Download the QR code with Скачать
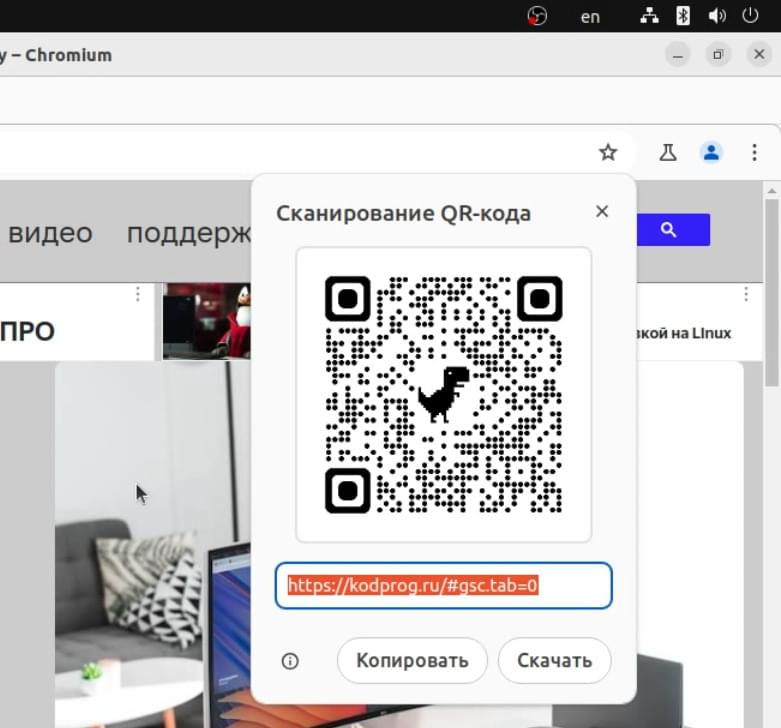 [x=554, y=661]
